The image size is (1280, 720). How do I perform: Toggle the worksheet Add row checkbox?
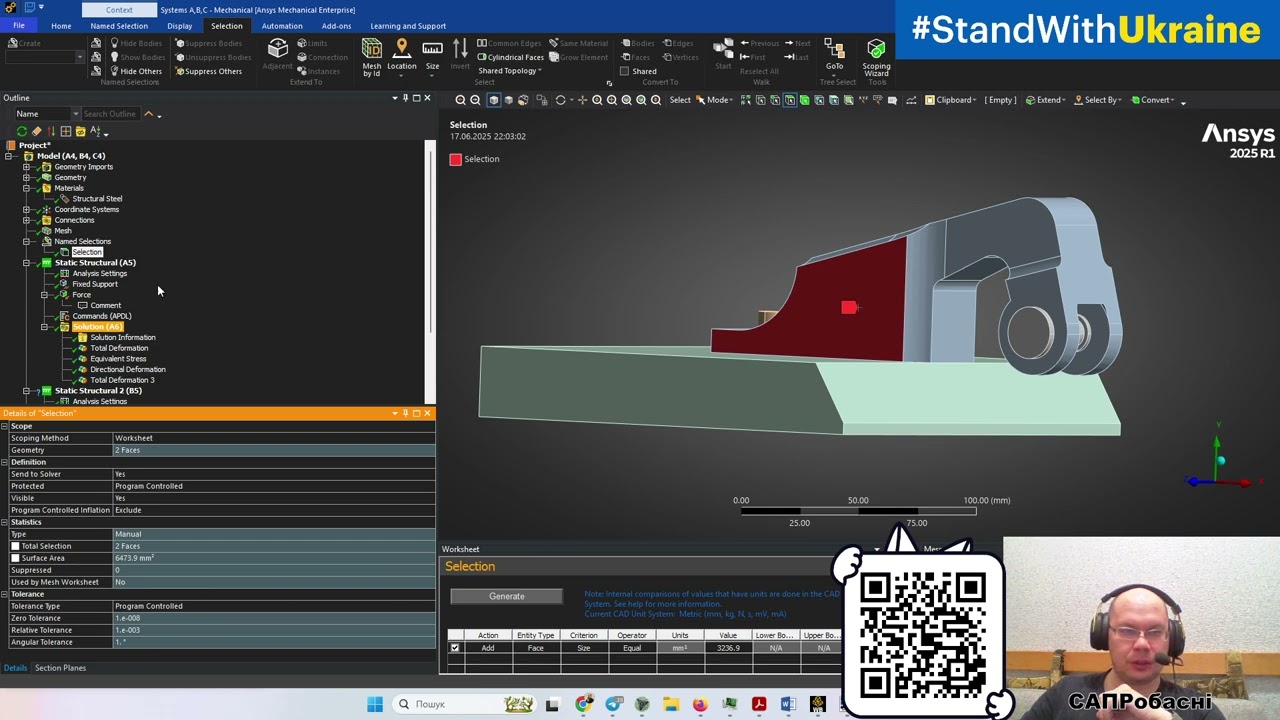pyautogui.click(x=455, y=648)
